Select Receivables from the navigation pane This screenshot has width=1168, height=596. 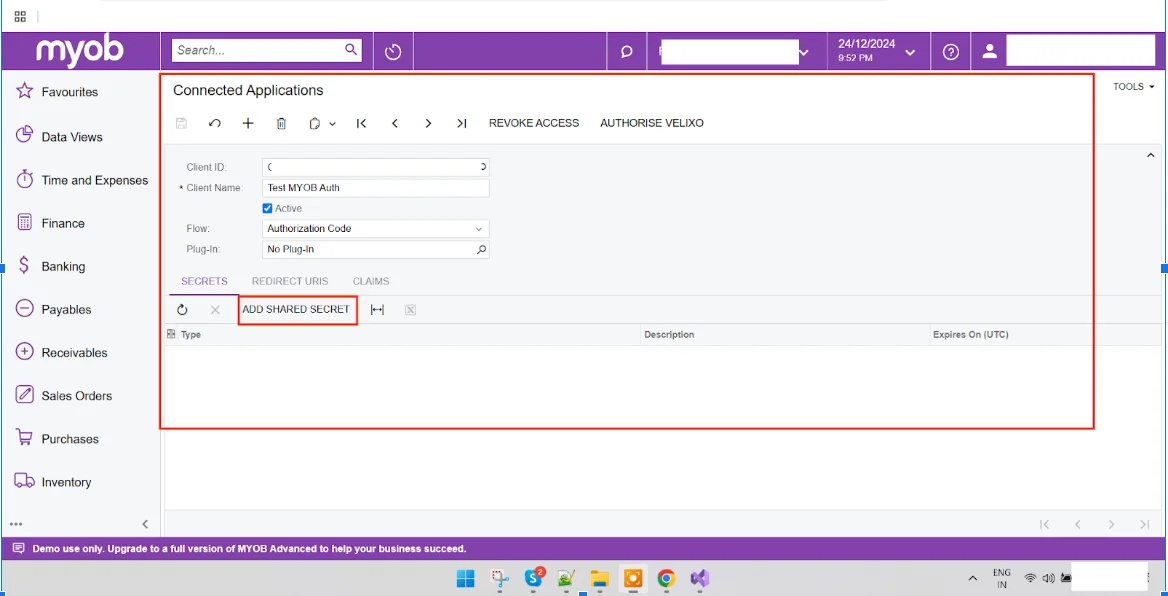(x=75, y=352)
